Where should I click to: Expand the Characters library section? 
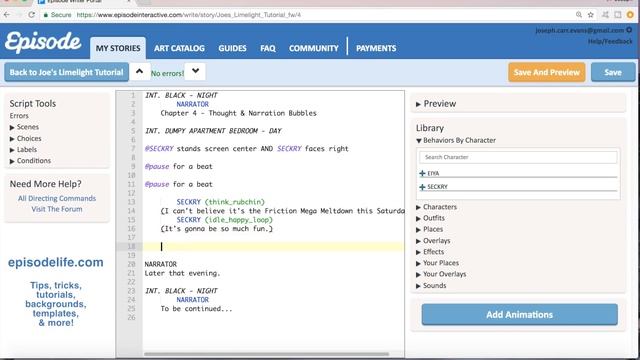click(x=436, y=207)
